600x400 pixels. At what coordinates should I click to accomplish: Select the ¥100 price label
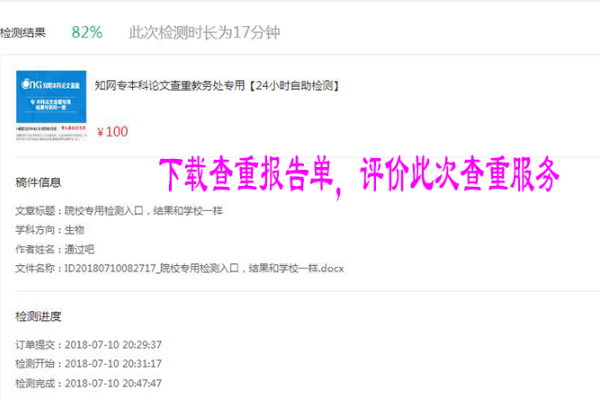point(113,132)
